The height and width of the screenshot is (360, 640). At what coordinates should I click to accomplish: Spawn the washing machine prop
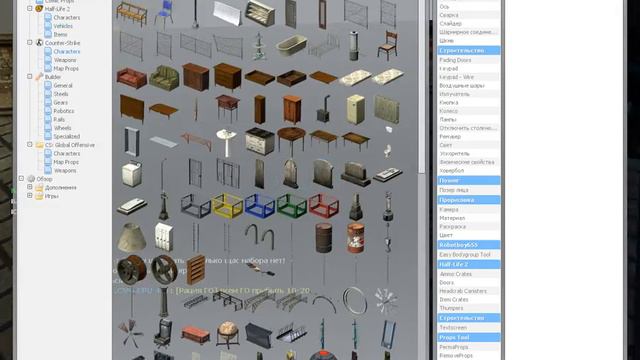[132, 174]
